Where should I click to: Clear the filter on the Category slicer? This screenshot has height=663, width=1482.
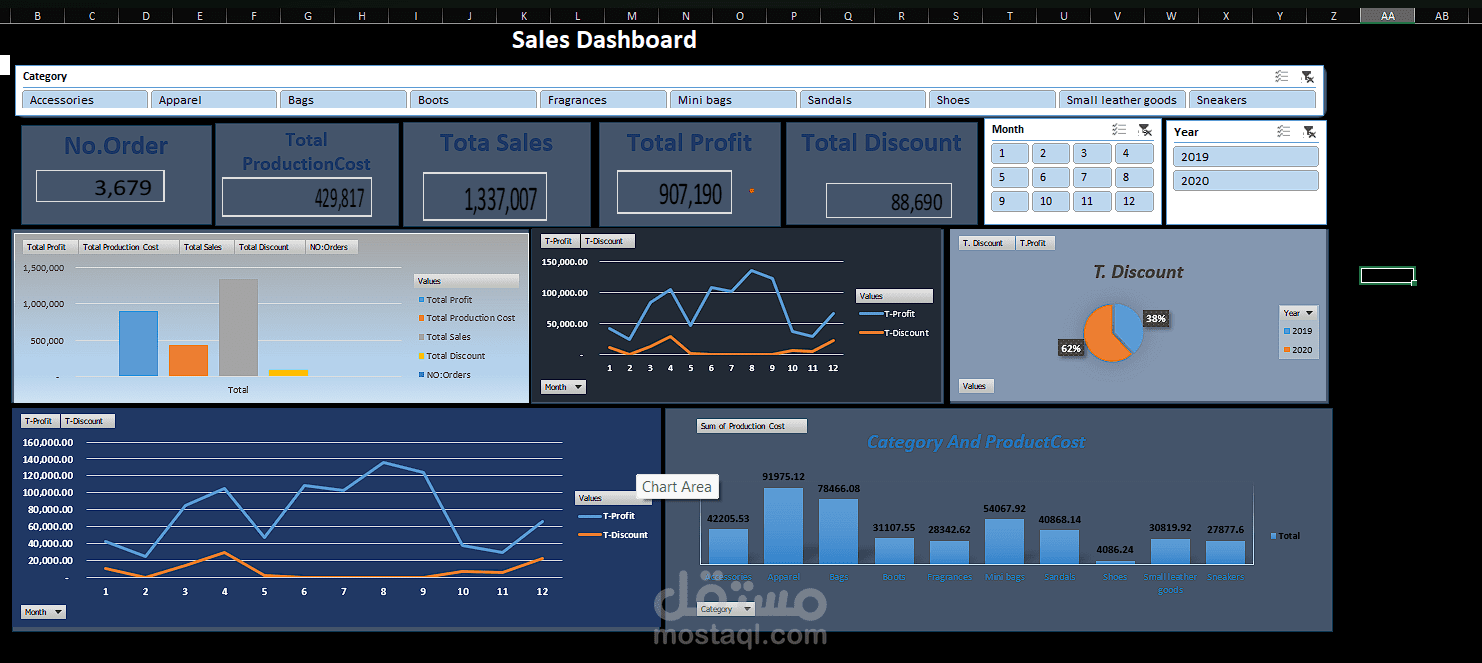click(x=1307, y=76)
